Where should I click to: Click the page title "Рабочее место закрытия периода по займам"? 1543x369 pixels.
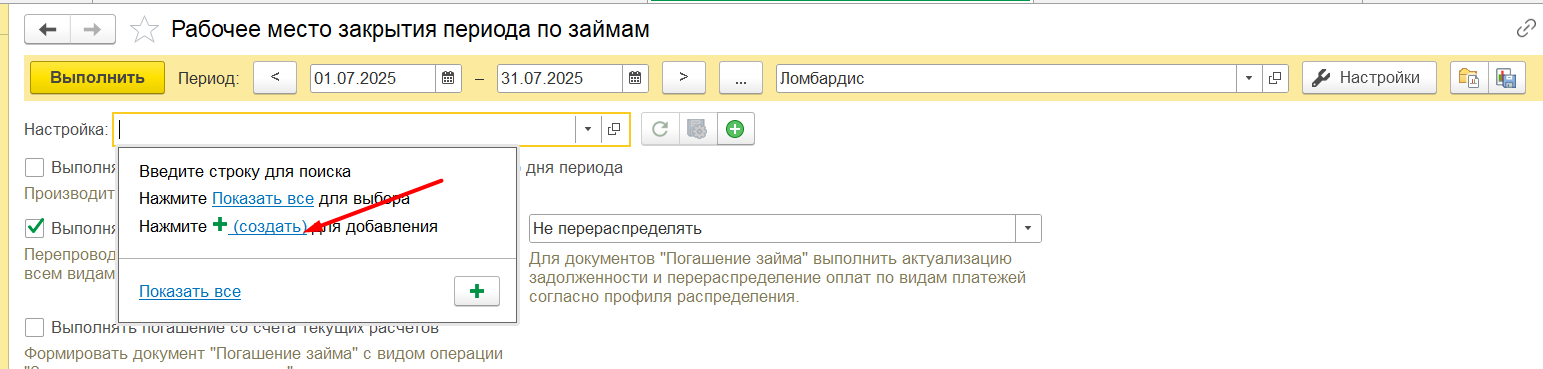(410, 29)
